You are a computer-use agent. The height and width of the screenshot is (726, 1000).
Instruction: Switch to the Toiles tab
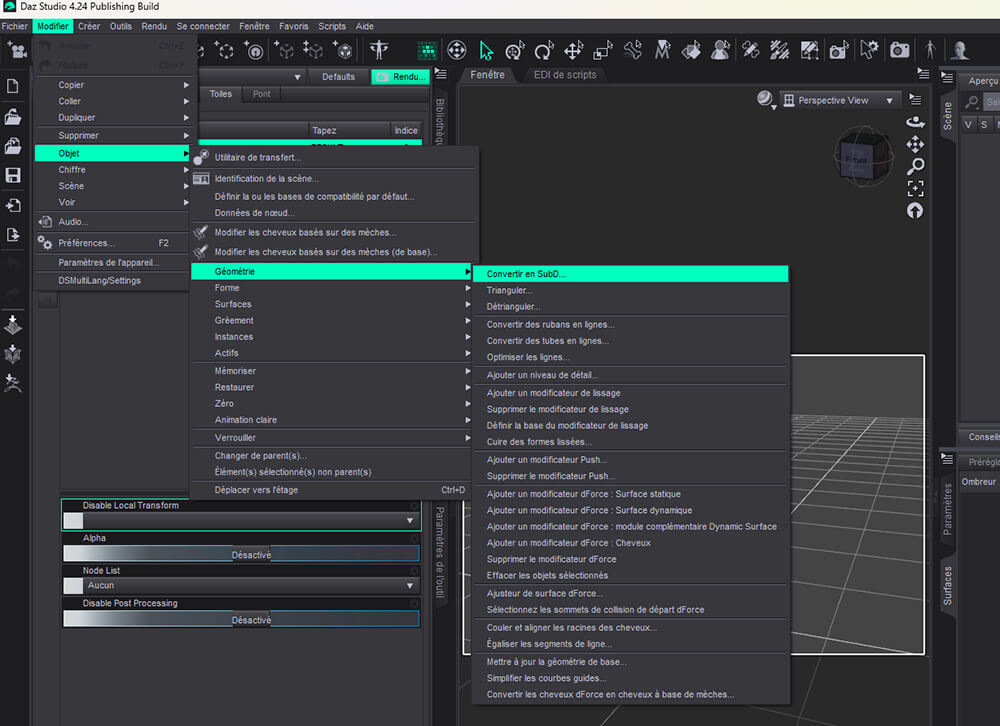[221, 94]
